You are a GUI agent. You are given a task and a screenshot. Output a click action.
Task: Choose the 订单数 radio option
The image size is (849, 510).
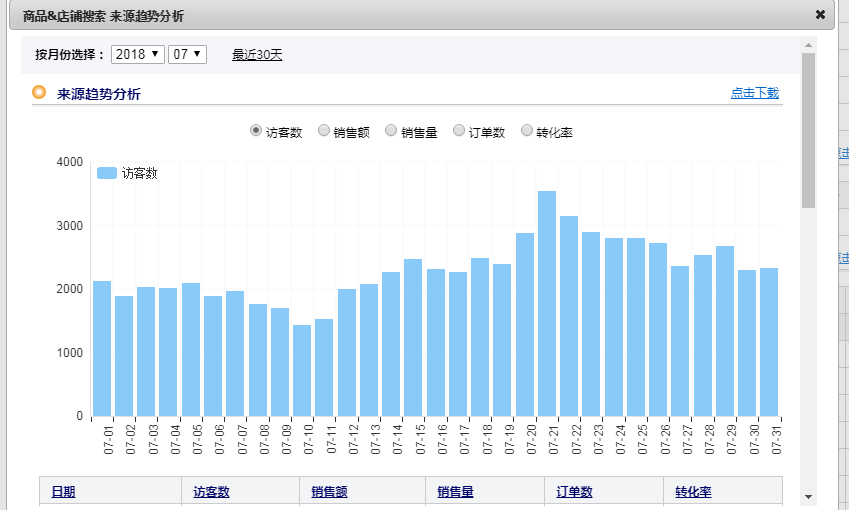(459, 131)
